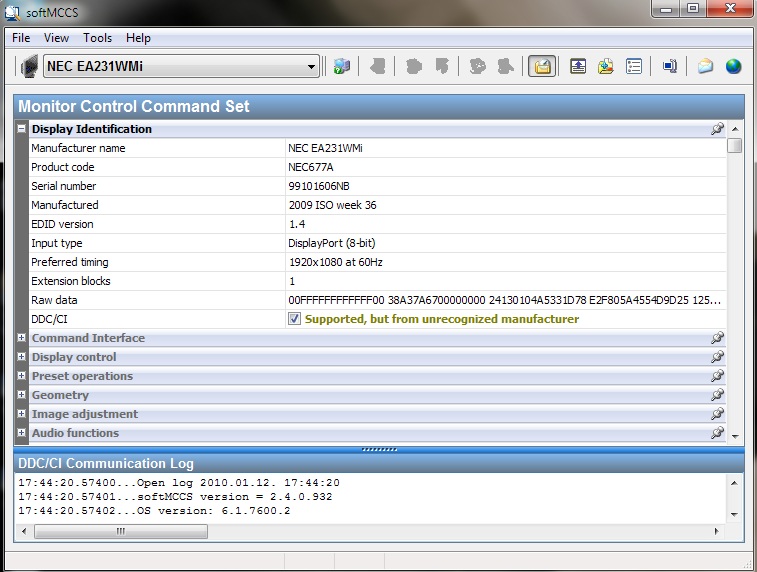Click the pin icon on Display Identification header
The height and width of the screenshot is (572, 757).
pos(717,129)
